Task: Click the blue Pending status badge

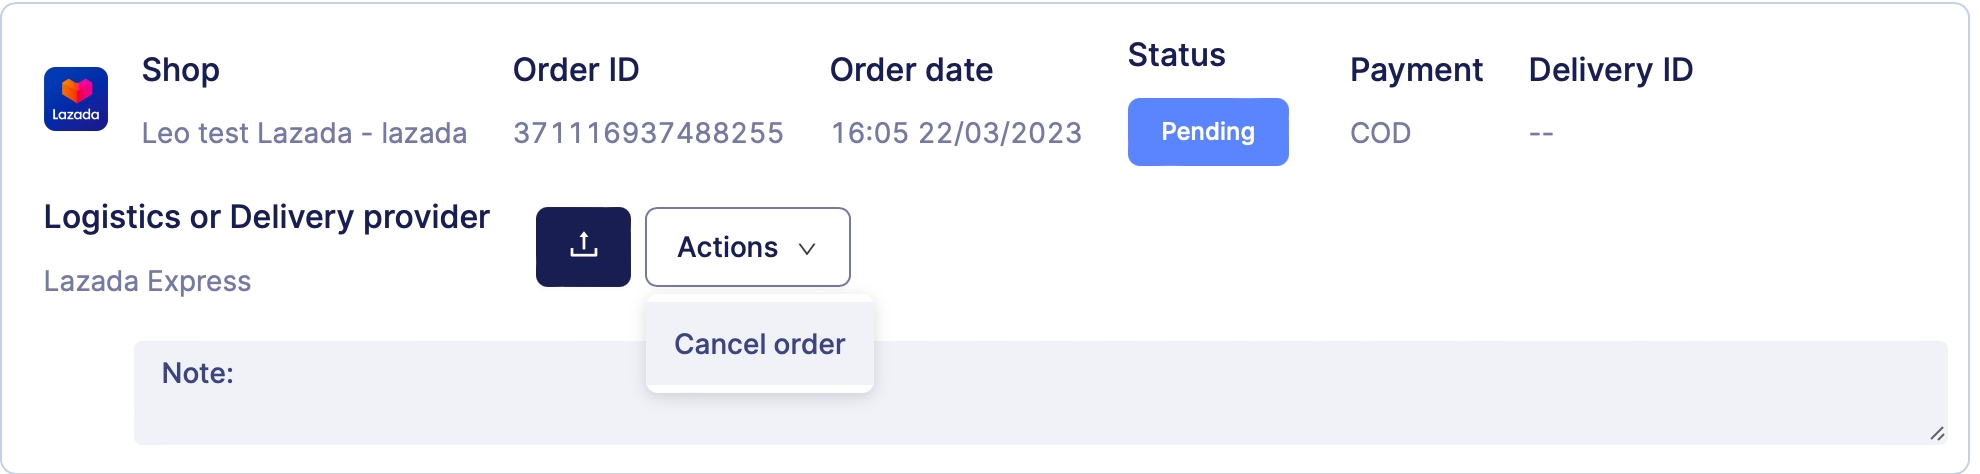Action: coord(1207,132)
